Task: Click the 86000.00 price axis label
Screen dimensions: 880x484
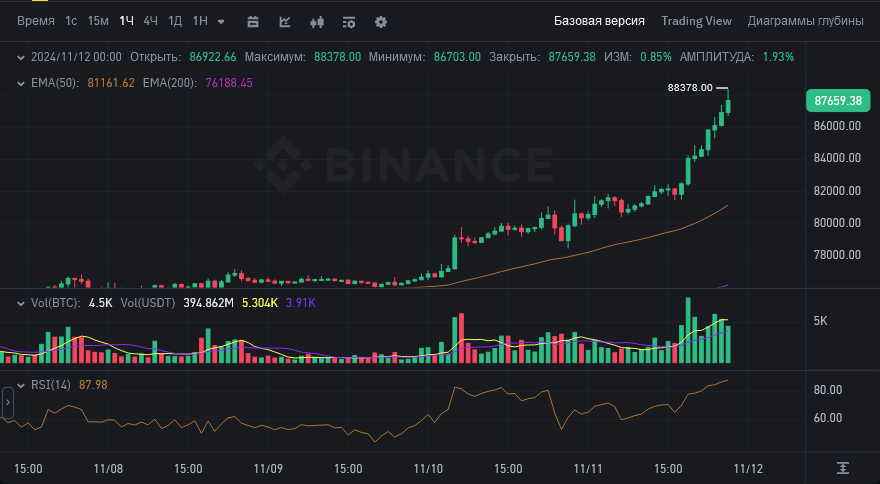Action: [837, 126]
